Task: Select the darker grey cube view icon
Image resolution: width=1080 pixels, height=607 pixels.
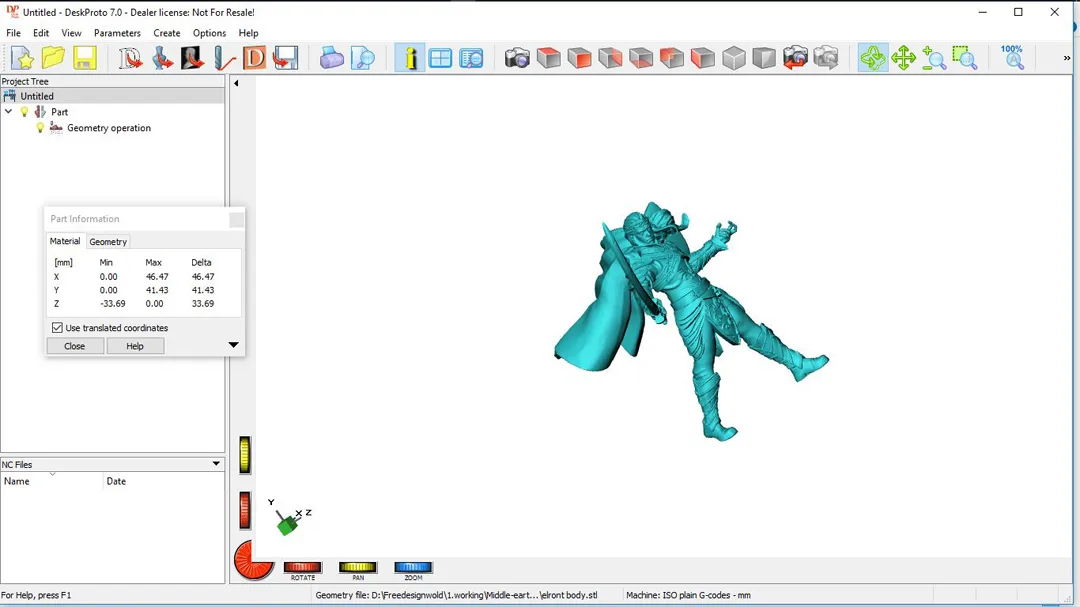Action: pos(764,58)
